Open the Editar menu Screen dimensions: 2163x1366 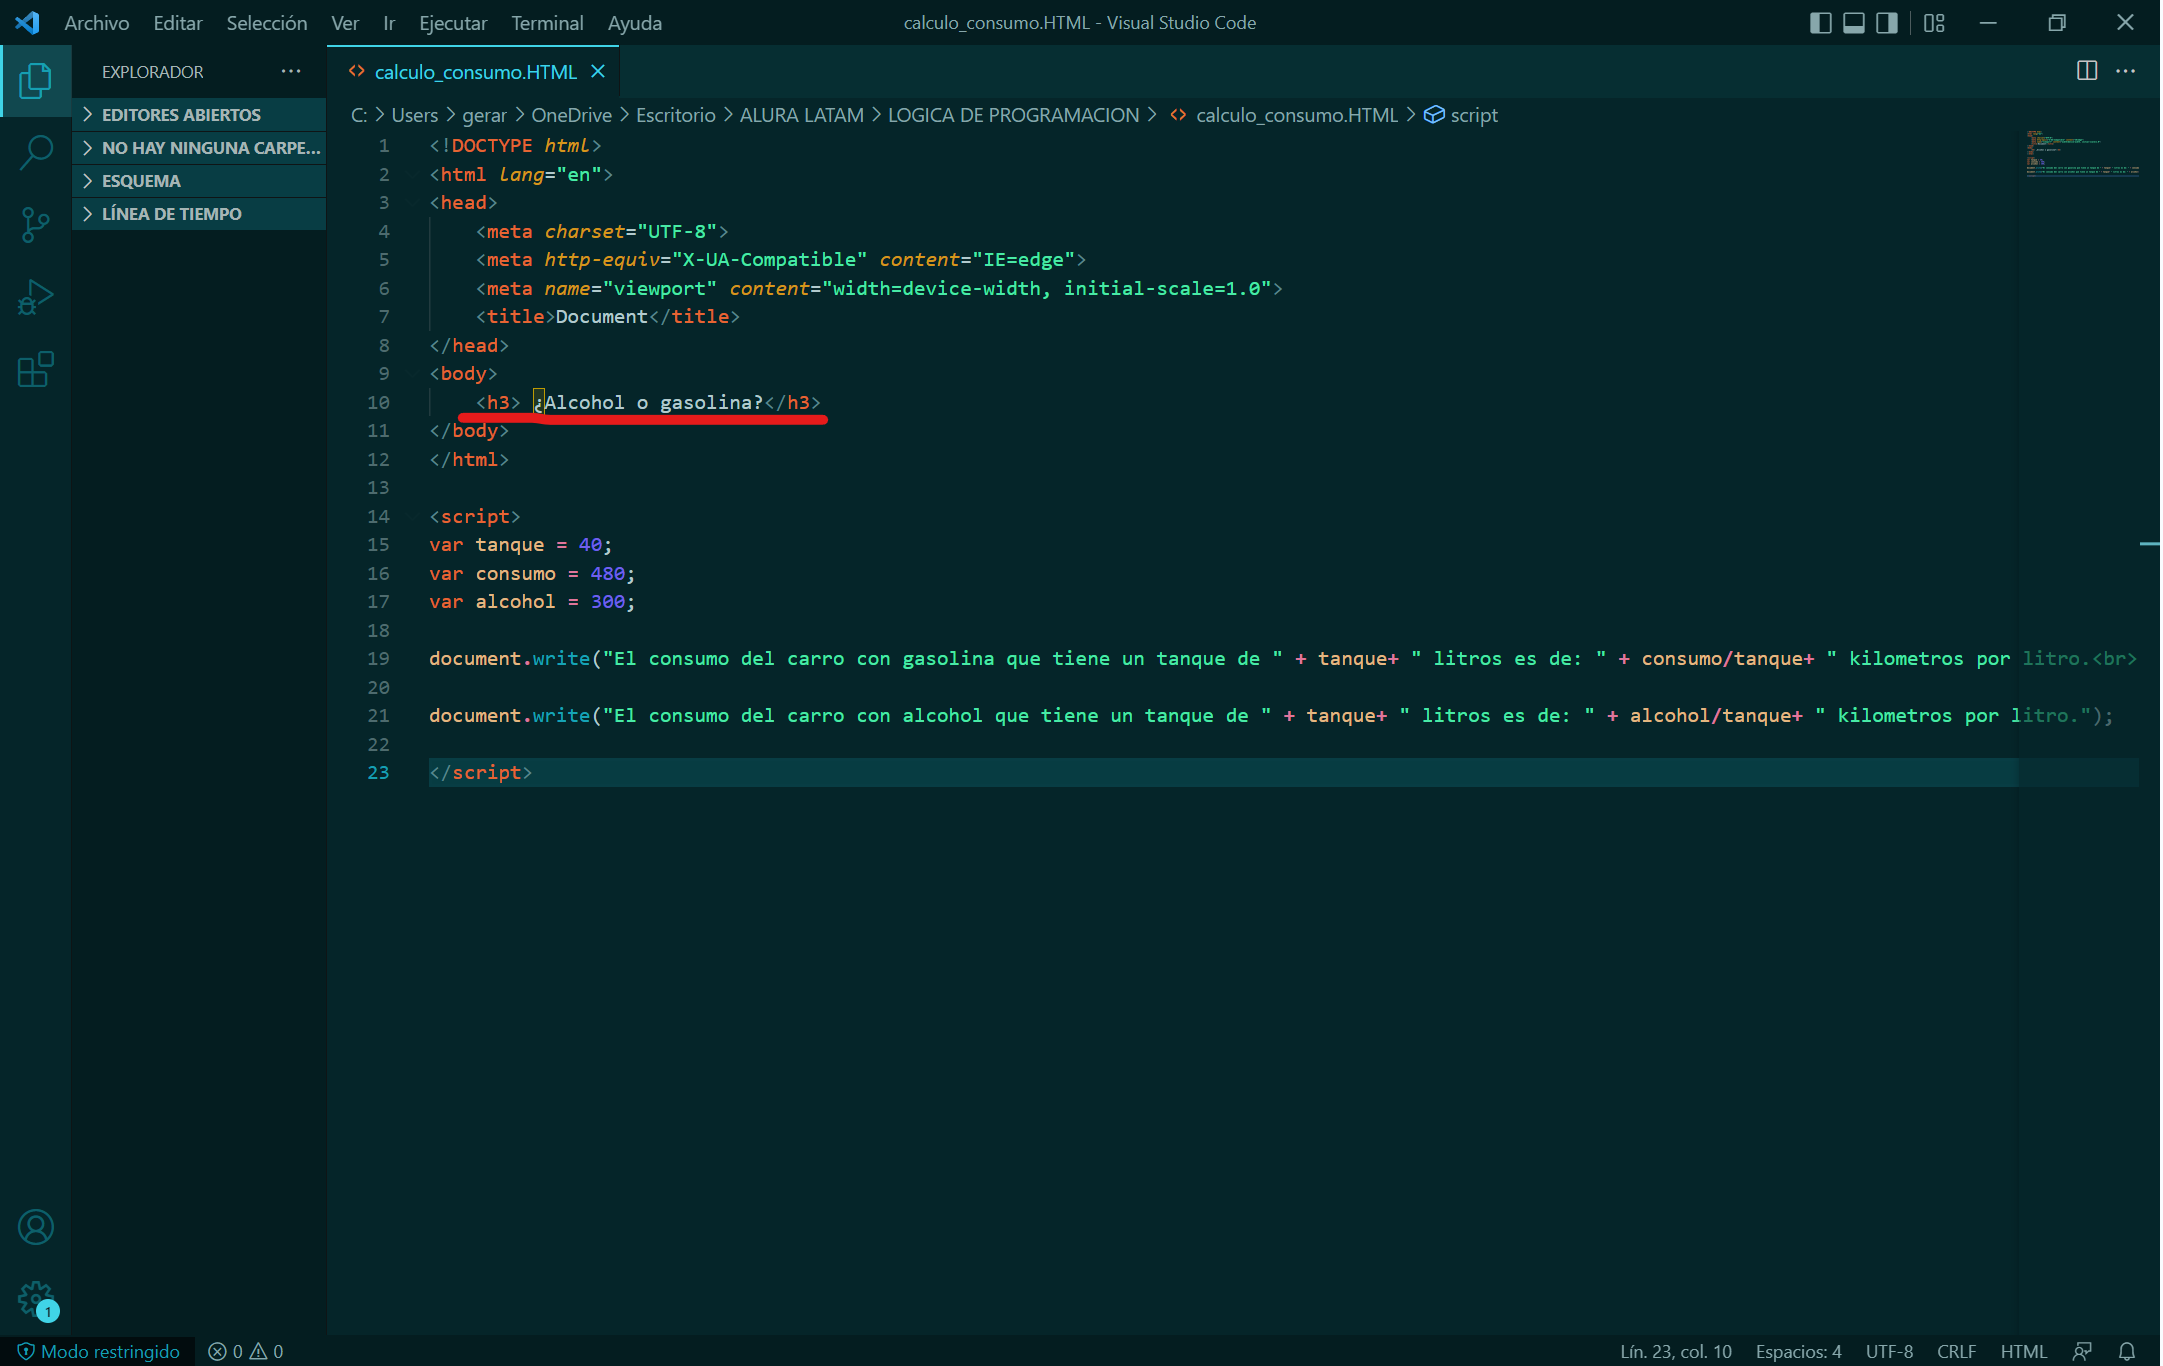178,22
